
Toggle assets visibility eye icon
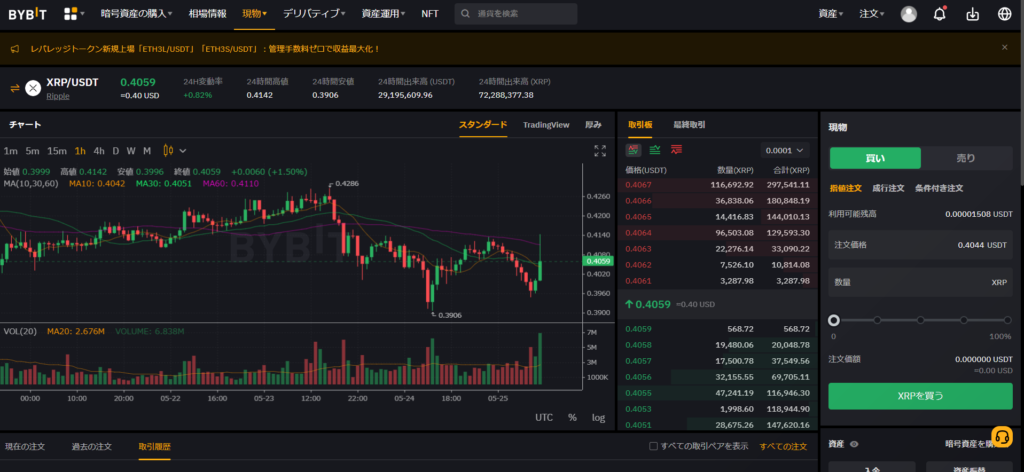(854, 444)
